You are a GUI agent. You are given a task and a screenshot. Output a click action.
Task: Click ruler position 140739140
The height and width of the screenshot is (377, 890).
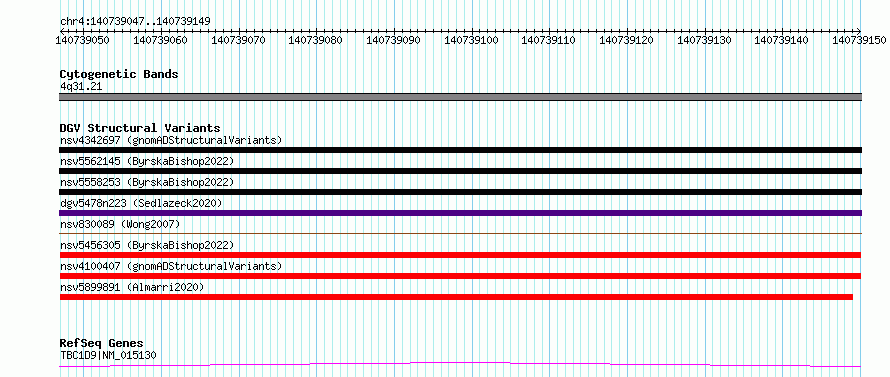point(782,40)
